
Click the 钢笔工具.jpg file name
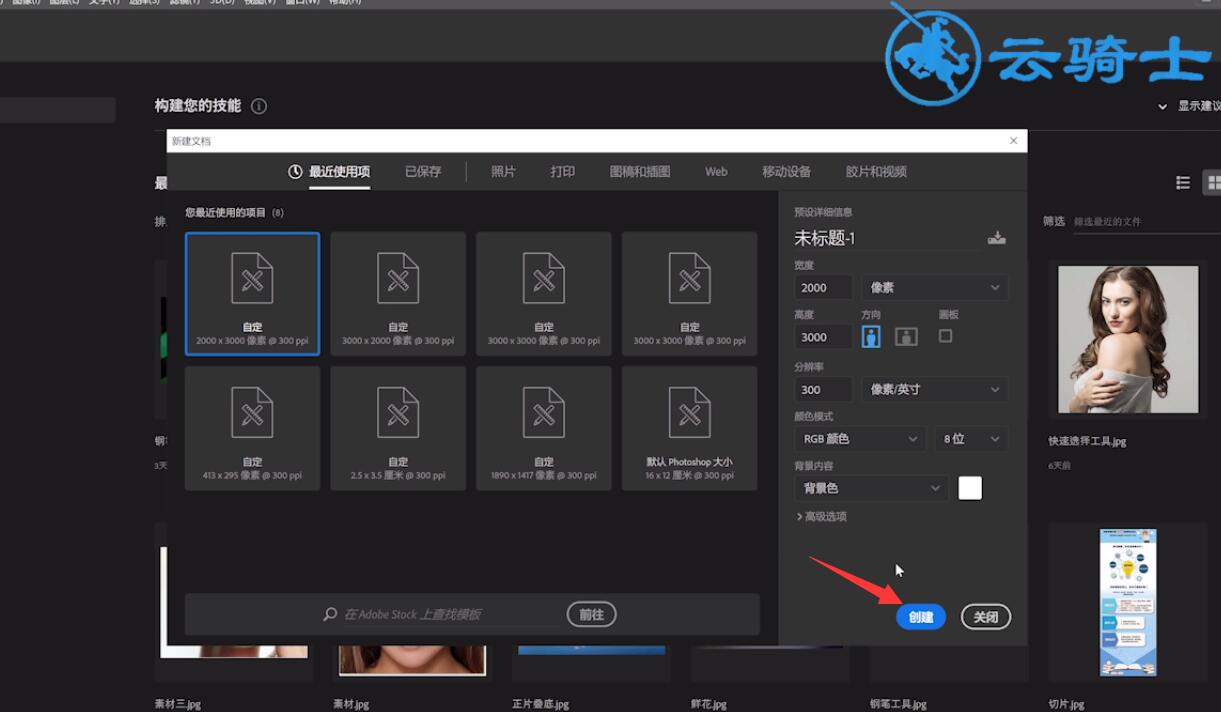pyautogui.click(x=898, y=704)
